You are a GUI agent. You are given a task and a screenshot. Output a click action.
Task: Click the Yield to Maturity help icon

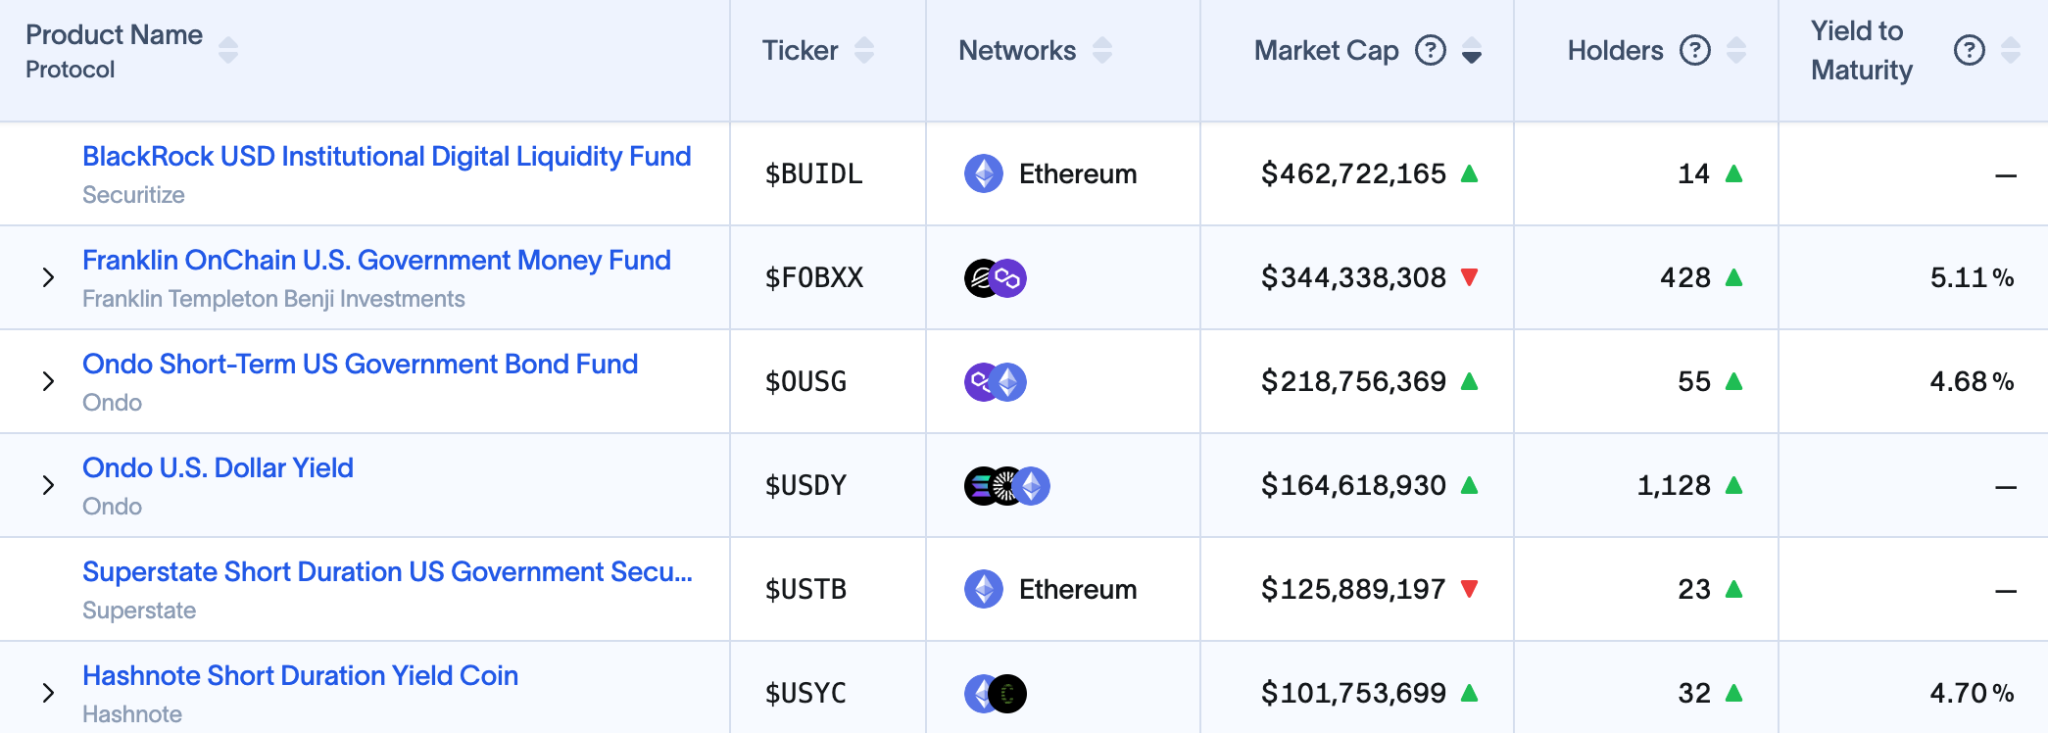point(1969,50)
